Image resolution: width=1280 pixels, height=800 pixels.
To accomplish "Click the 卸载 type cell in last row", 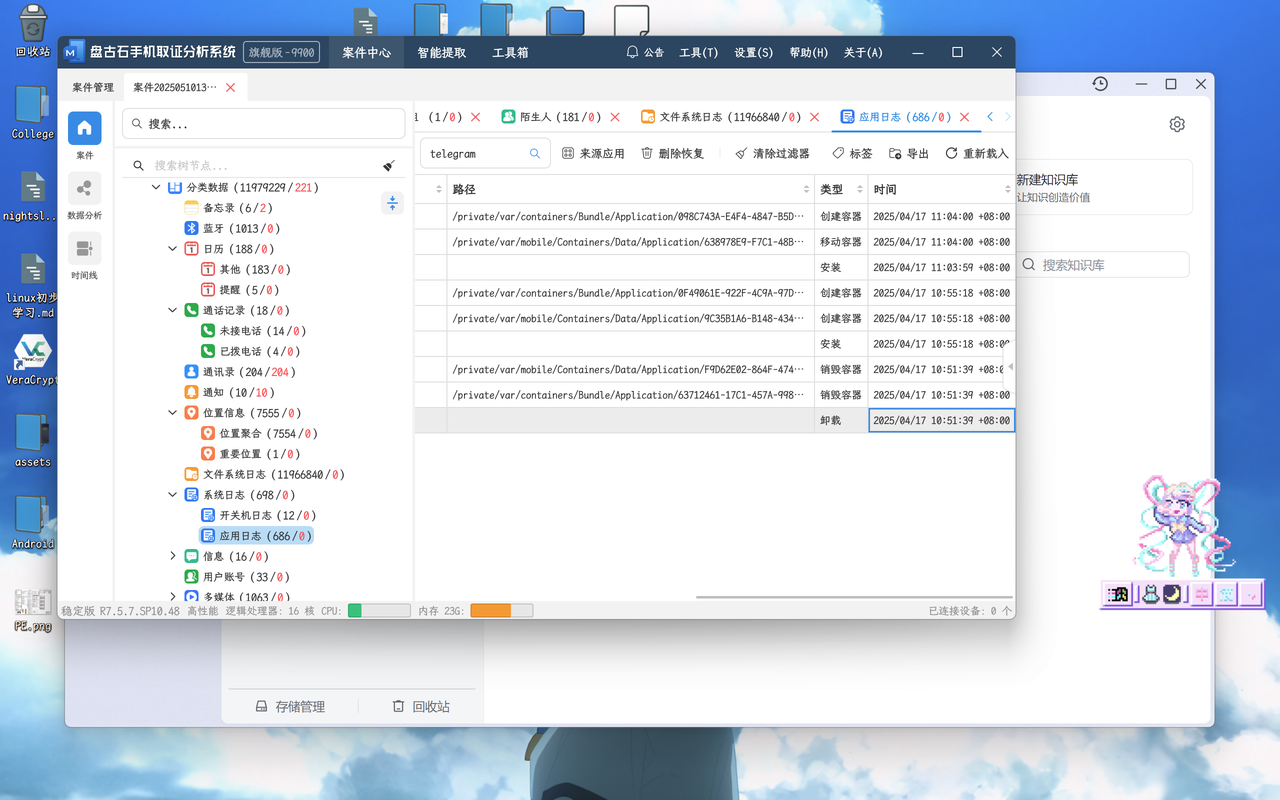I will click(841, 420).
